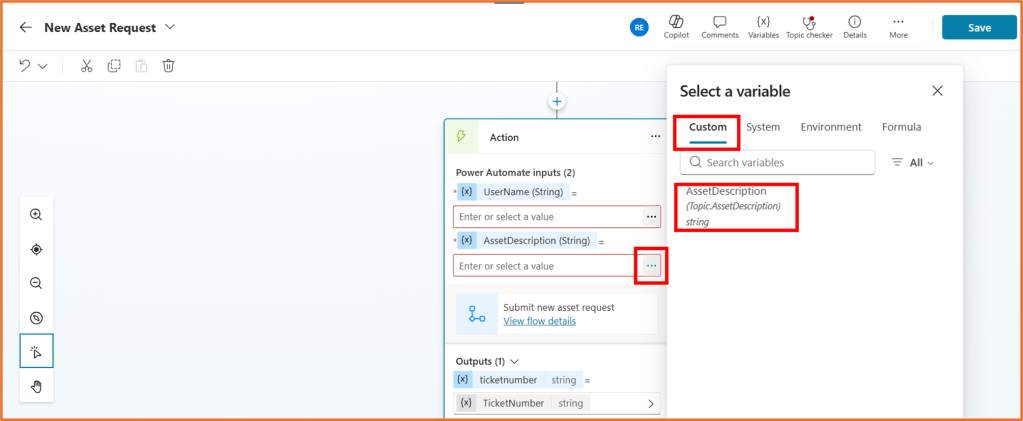Switch to the Environment tab
1023x421 pixels.
pos(831,127)
